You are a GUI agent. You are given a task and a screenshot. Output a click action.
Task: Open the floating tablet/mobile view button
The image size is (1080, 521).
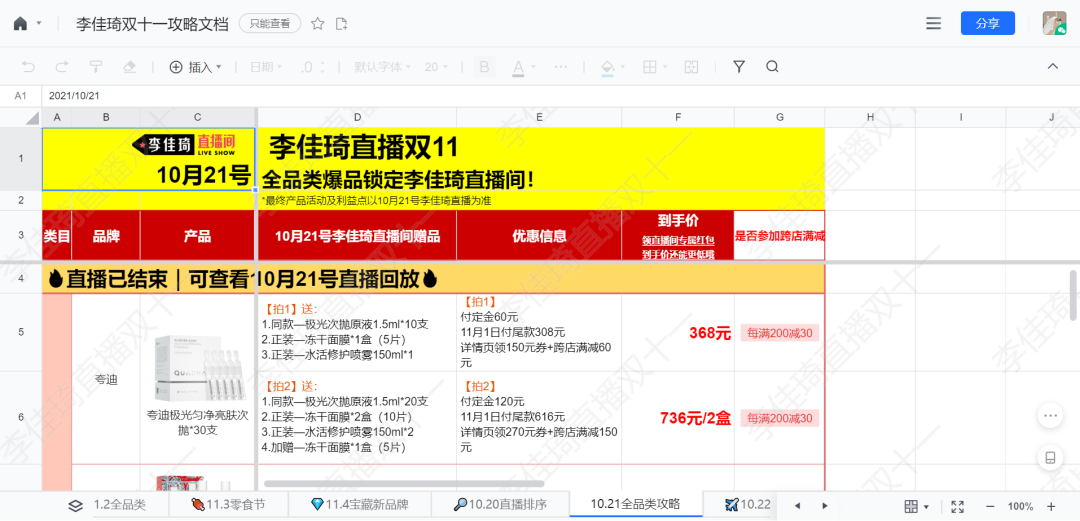[x=1050, y=458]
